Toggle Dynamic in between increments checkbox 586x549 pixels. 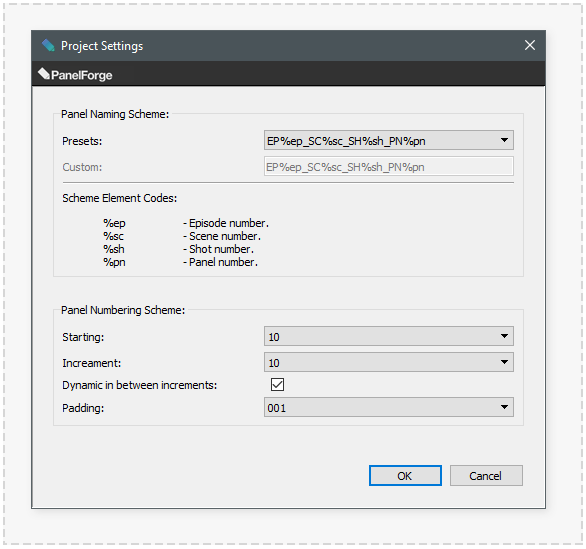(x=277, y=385)
